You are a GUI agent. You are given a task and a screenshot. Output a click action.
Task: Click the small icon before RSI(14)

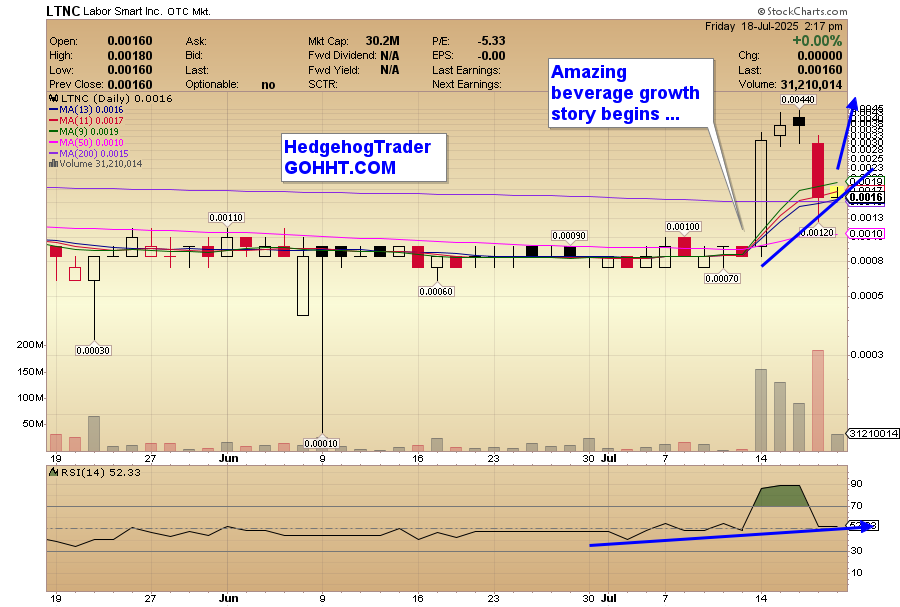53,472
